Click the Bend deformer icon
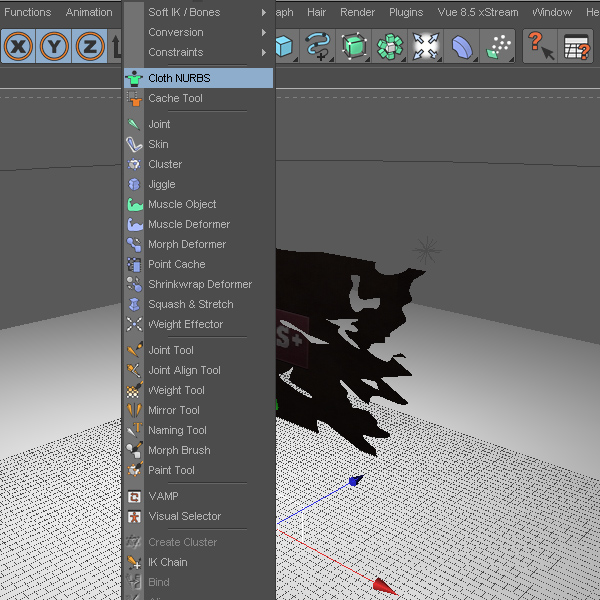Viewport: 600px width, 600px height. pos(461,46)
